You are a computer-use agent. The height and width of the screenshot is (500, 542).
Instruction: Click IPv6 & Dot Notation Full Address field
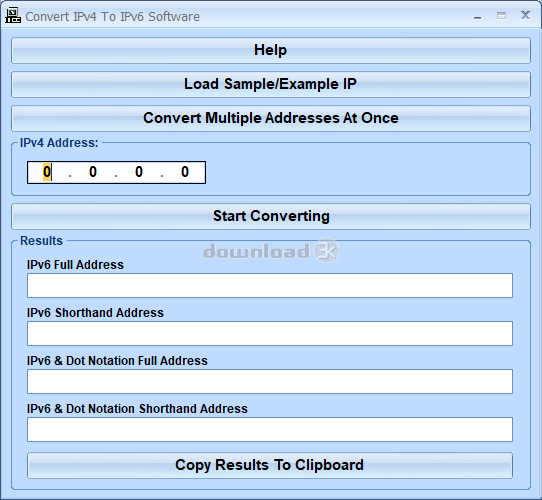(270, 381)
